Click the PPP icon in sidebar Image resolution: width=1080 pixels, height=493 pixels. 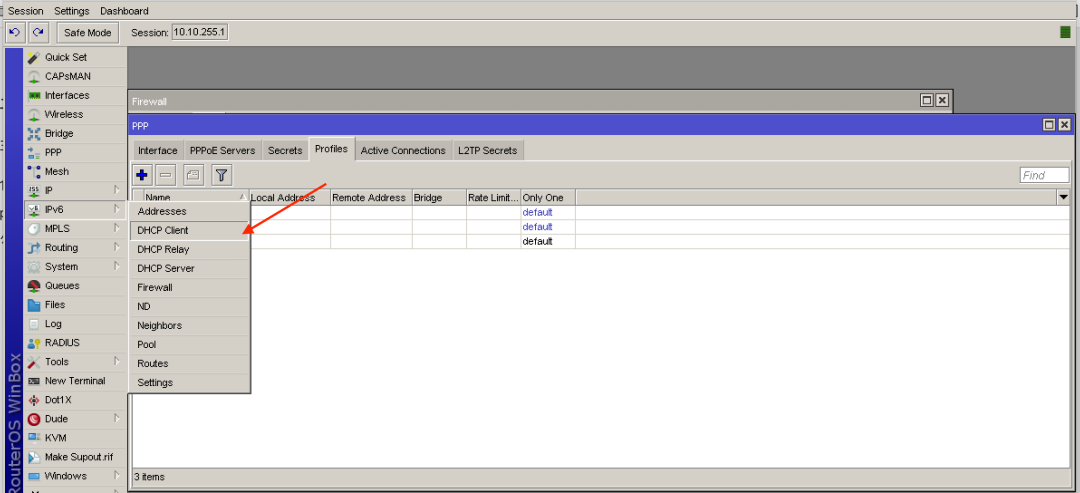[34, 153]
